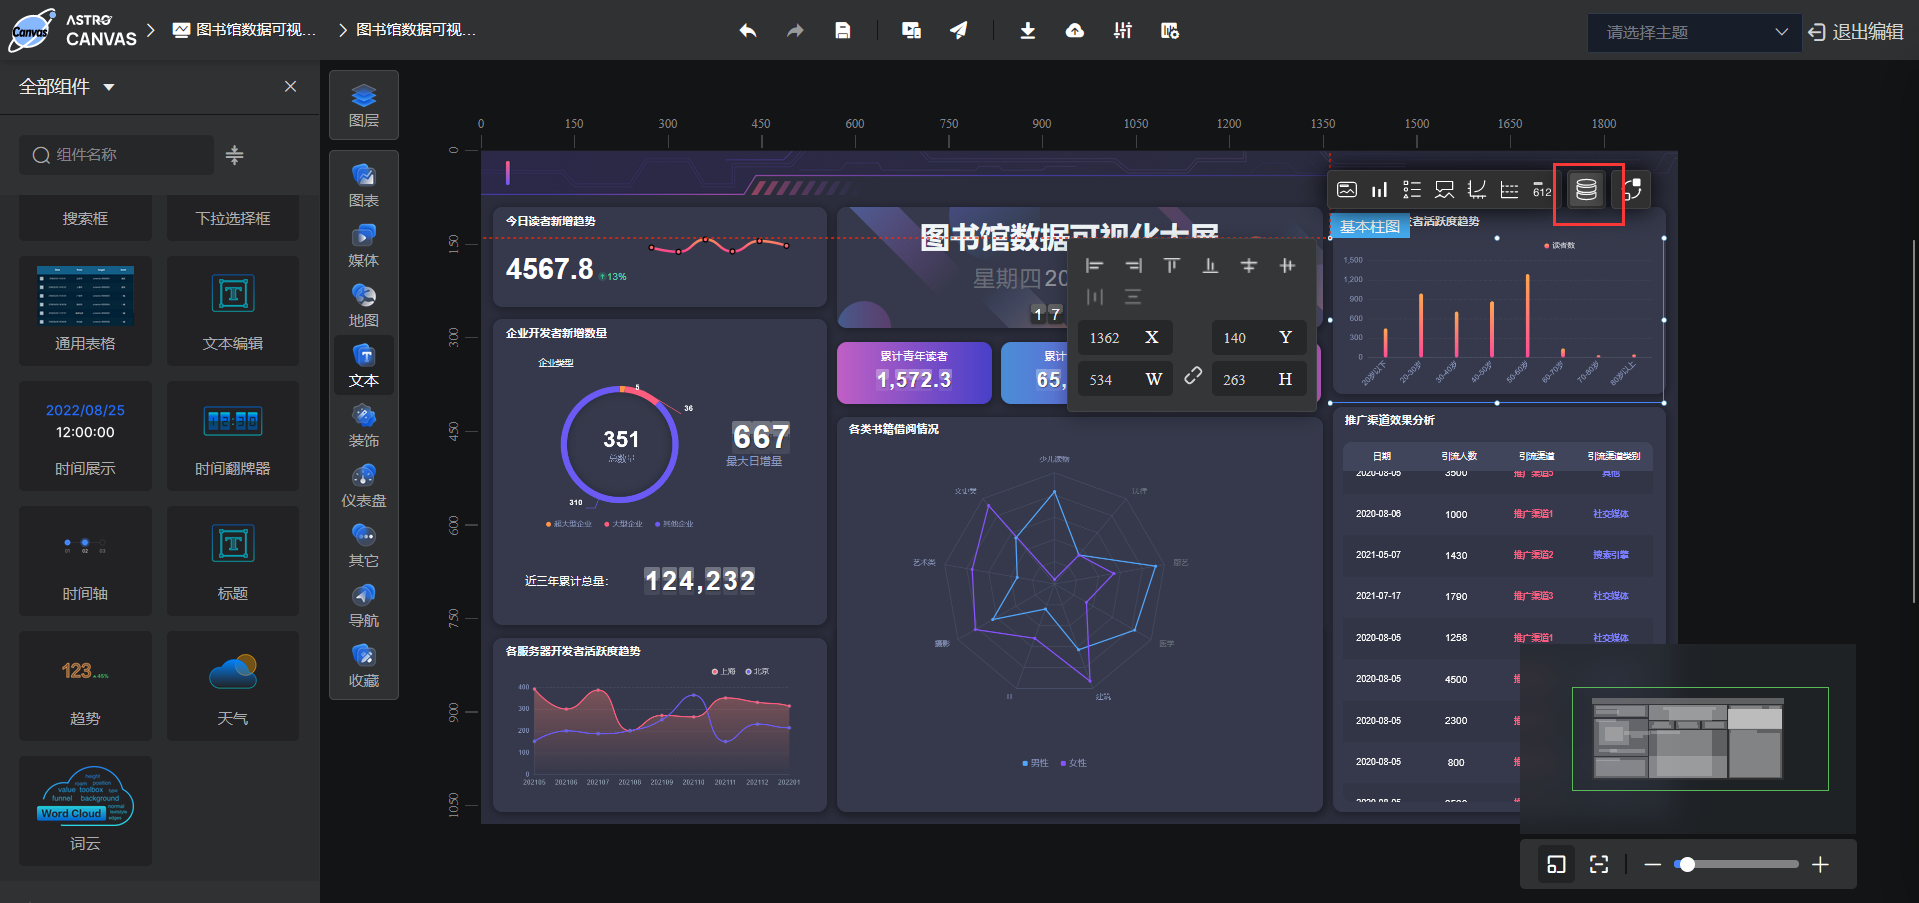Publish using the paper plane icon

[x=958, y=31]
